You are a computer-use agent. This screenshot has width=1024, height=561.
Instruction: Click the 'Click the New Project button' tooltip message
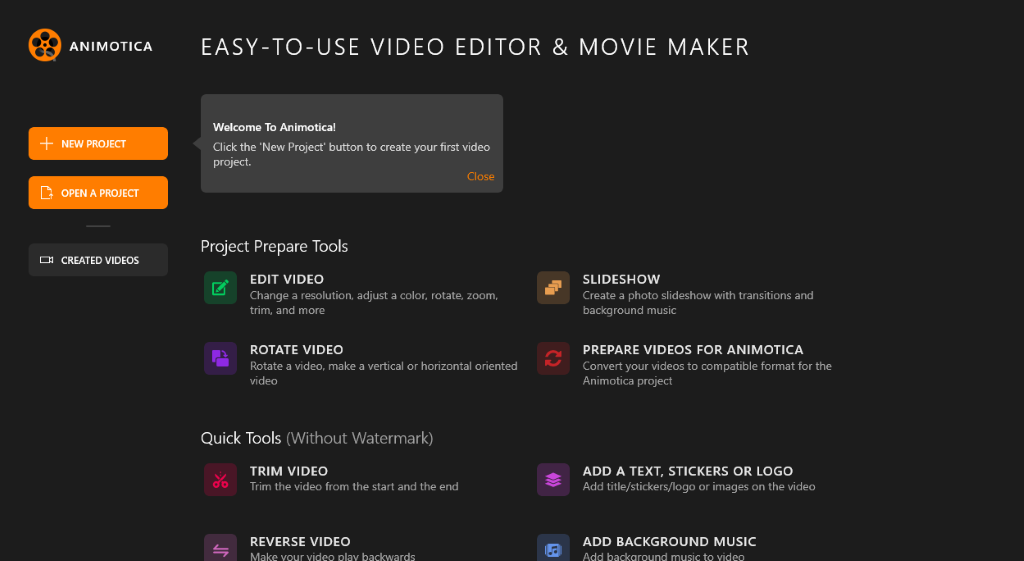click(351, 154)
